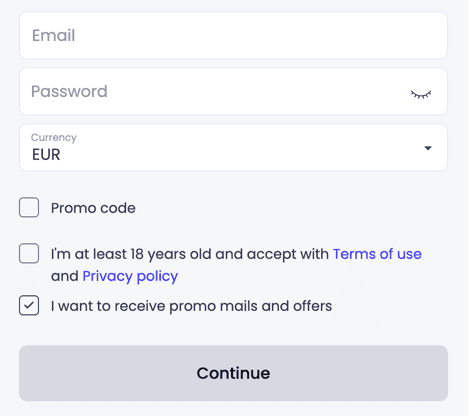Click the Password placeholder text
This screenshot has height=416, width=469.
(69, 91)
